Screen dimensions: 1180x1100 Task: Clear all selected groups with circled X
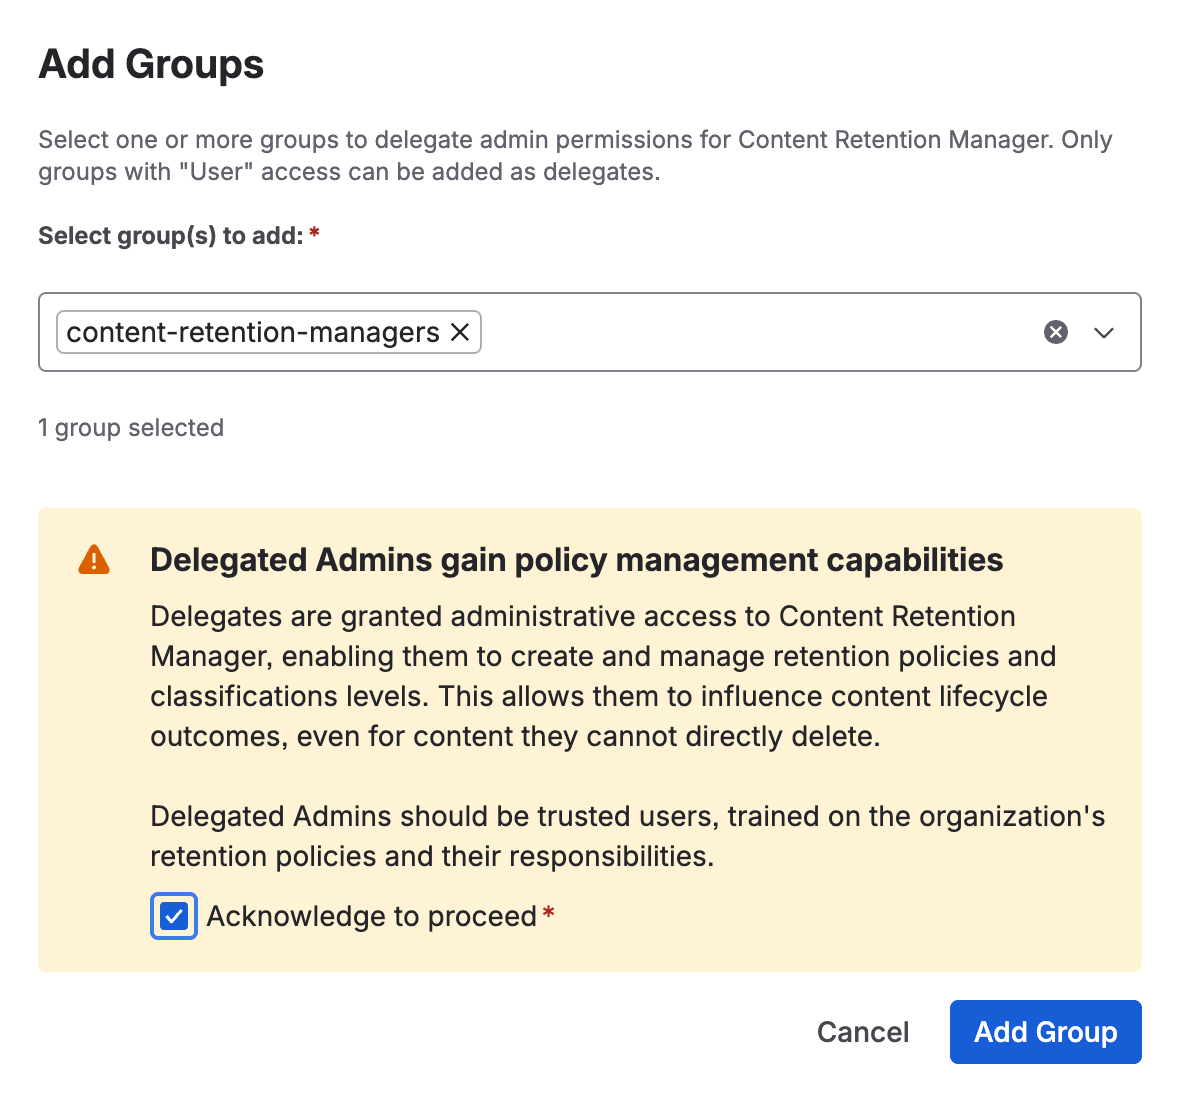[1056, 332]
